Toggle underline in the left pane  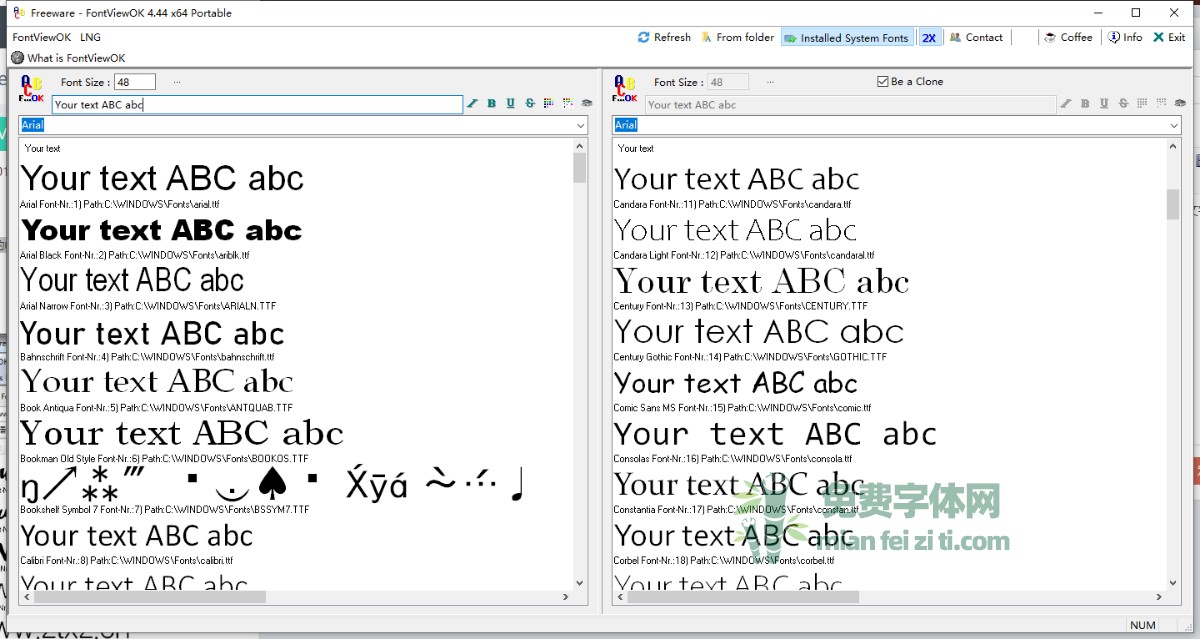coord(510,104)
